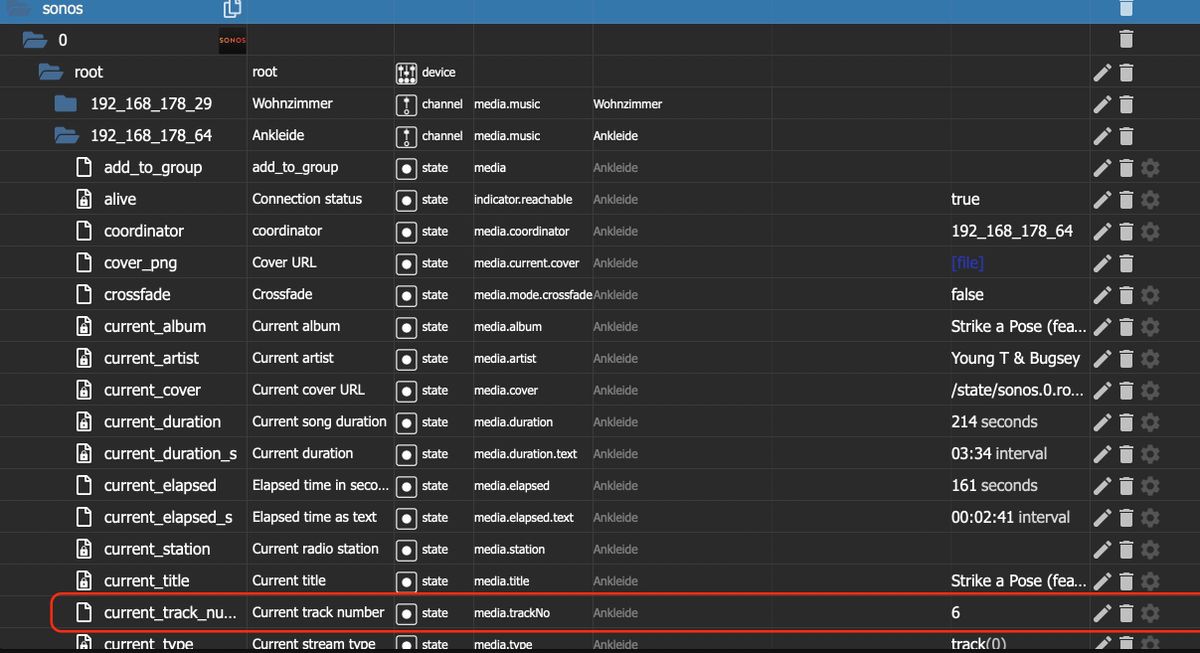Image resolution: width=1200 pixels, height=653 pixels.
Task: Click the 'media.trackNo' role text
Action: [512, 613]
